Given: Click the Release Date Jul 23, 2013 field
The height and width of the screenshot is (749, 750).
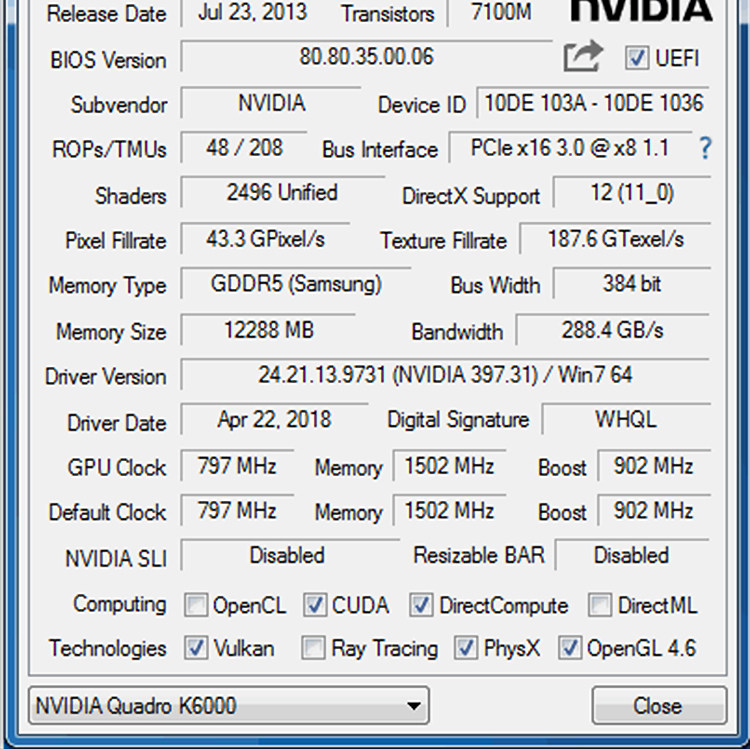Looking at the screenshot, I should [253, 11].
